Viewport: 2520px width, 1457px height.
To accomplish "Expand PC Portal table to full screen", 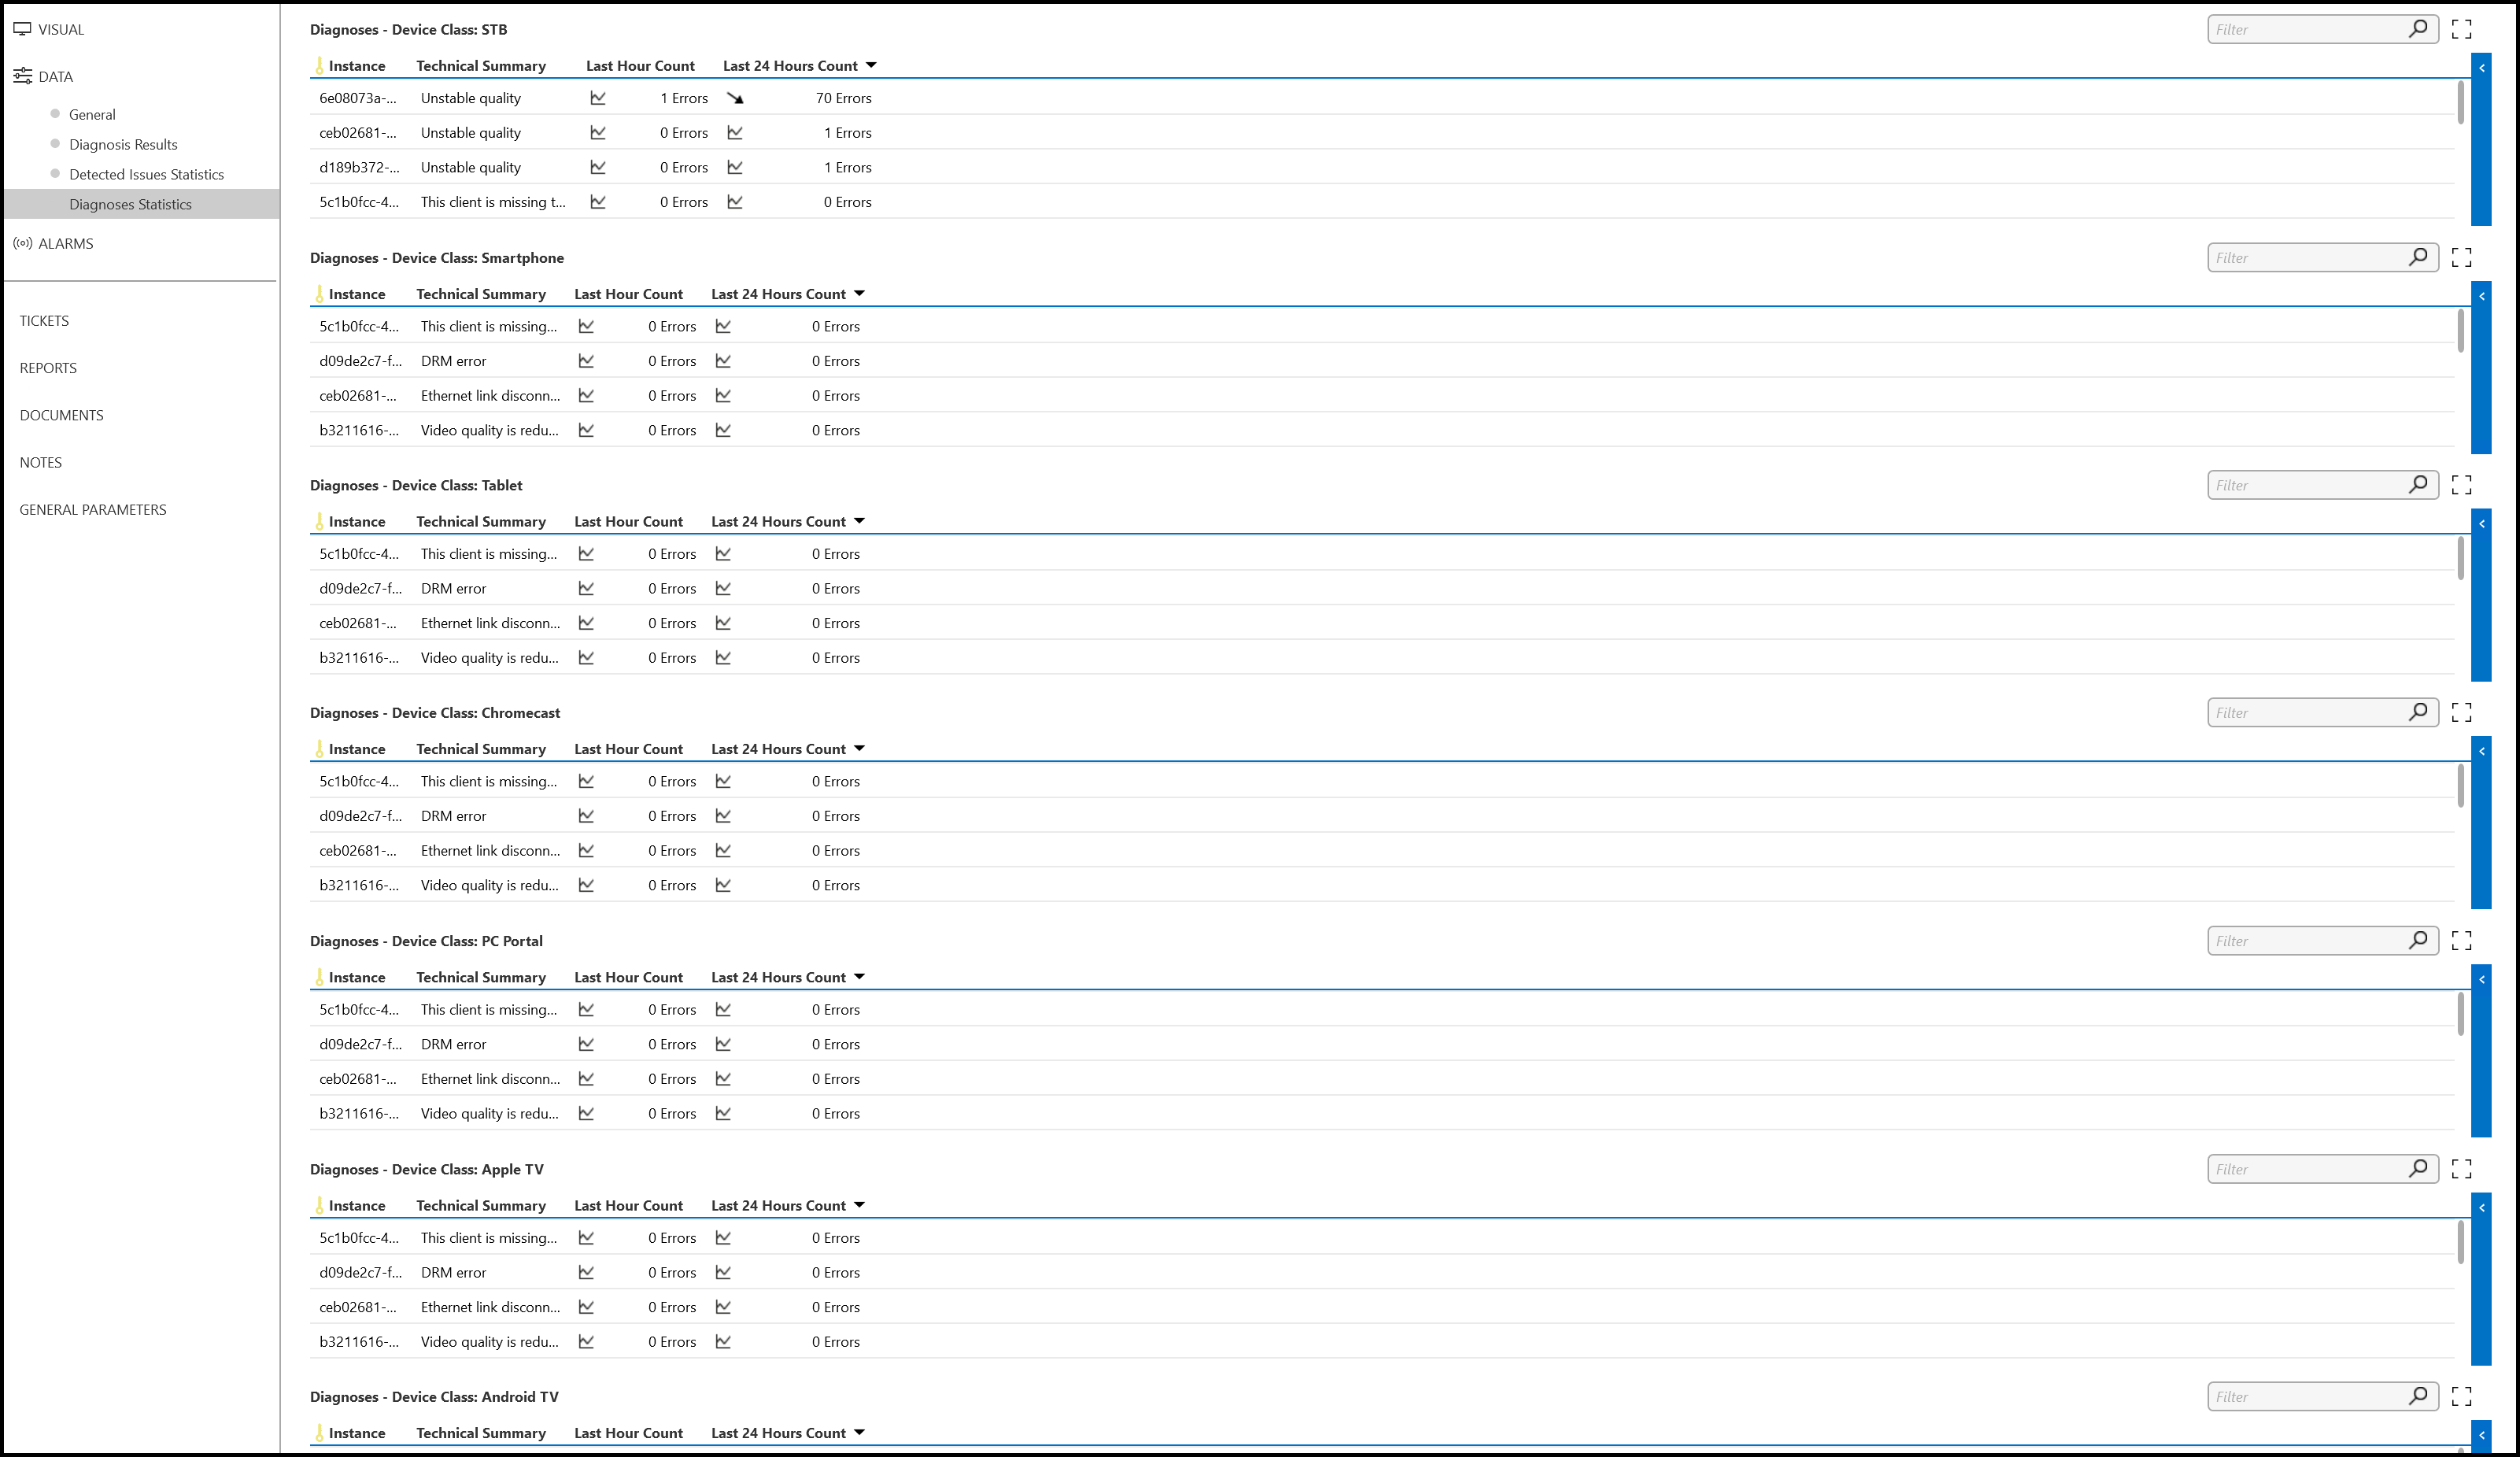I will 2461,940.
